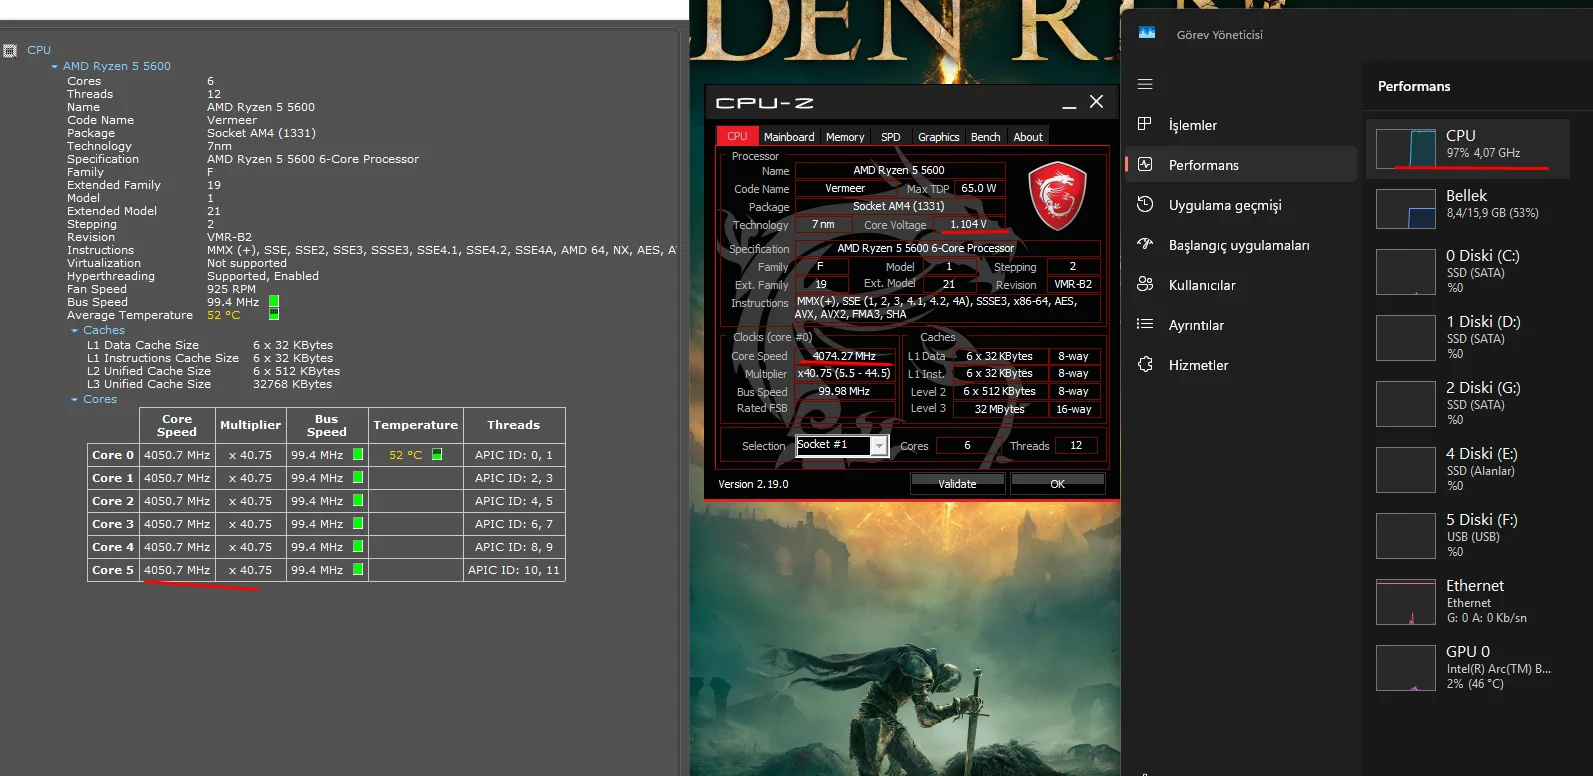Click the Performans sidebar icon
Image resolution: width=1593 pixels, height=776 pixels.
[1145, 164]
